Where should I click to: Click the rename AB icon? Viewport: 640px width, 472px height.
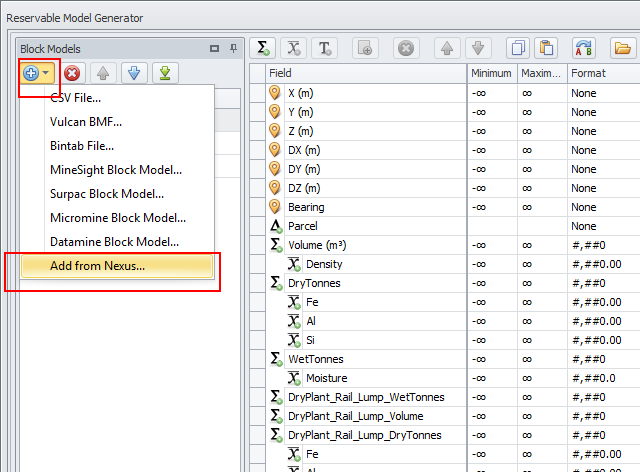[x=584, y=48]
